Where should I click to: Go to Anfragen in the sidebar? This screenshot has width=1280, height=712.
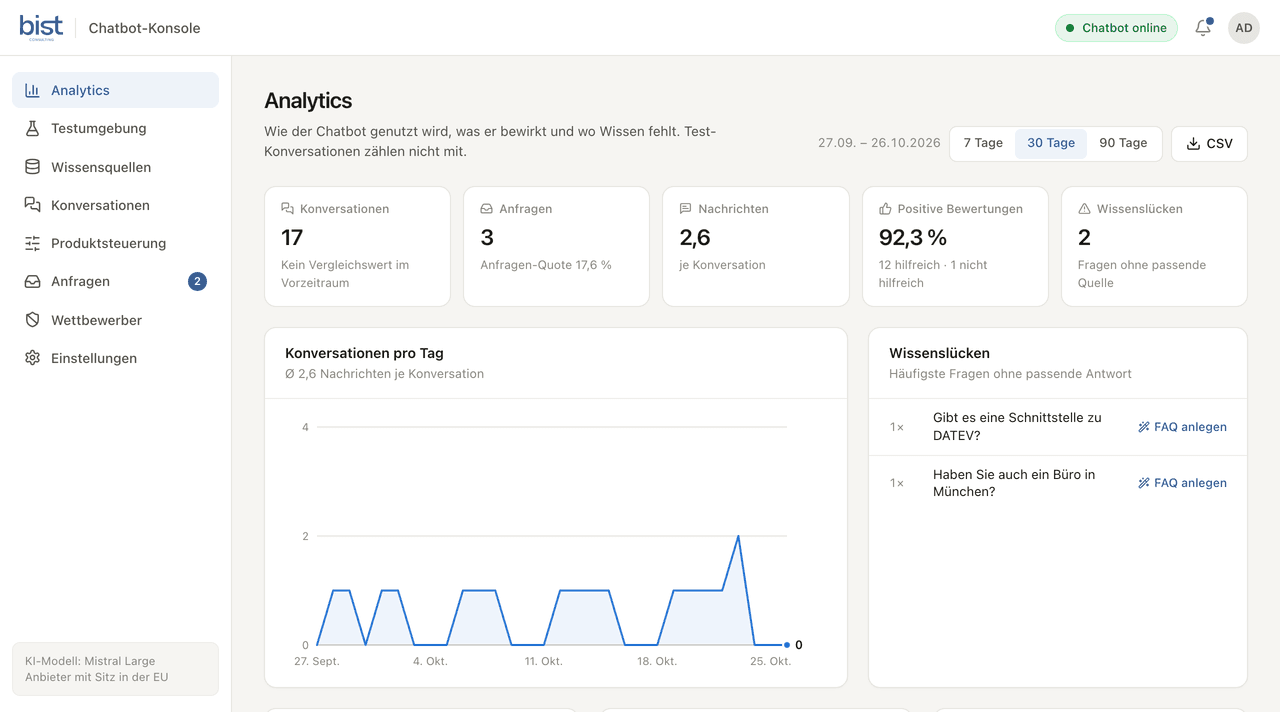115,281
